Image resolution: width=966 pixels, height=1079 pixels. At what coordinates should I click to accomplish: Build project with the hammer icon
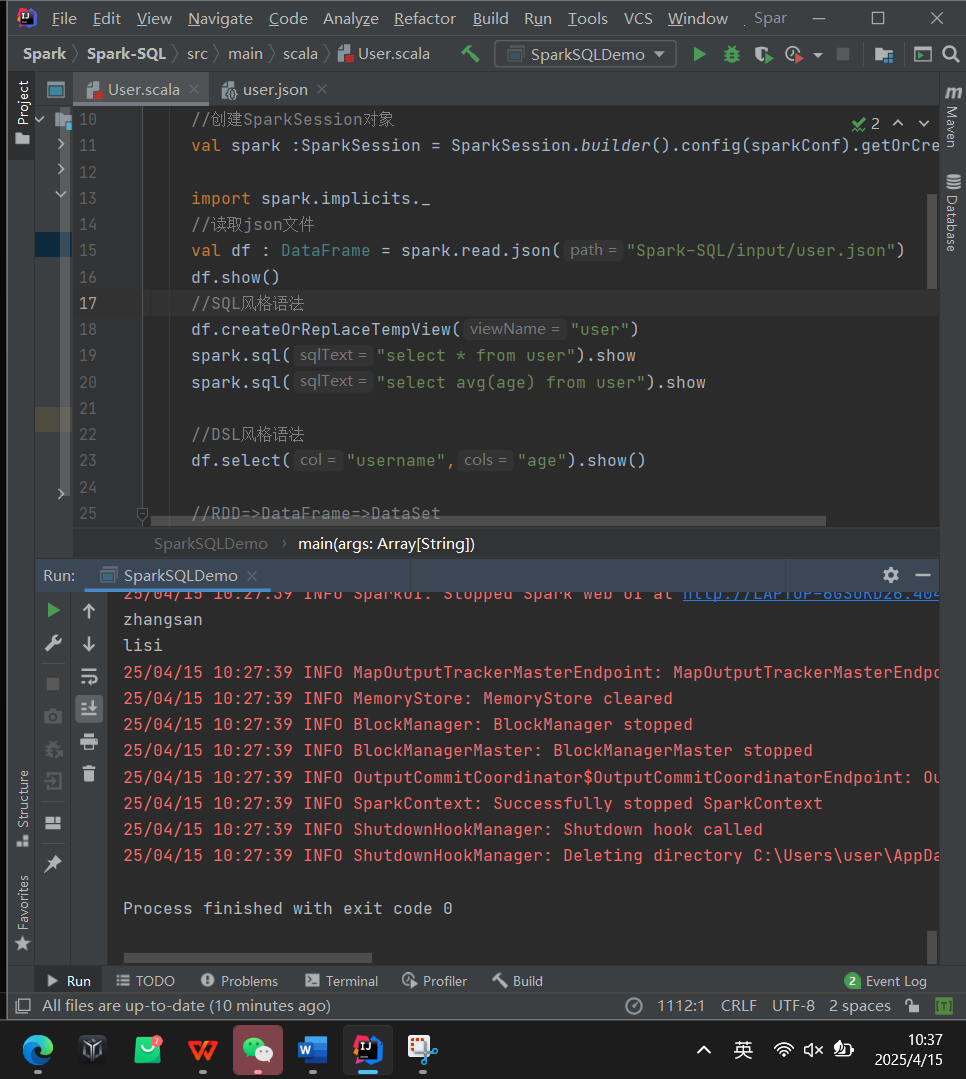(471, 54)
